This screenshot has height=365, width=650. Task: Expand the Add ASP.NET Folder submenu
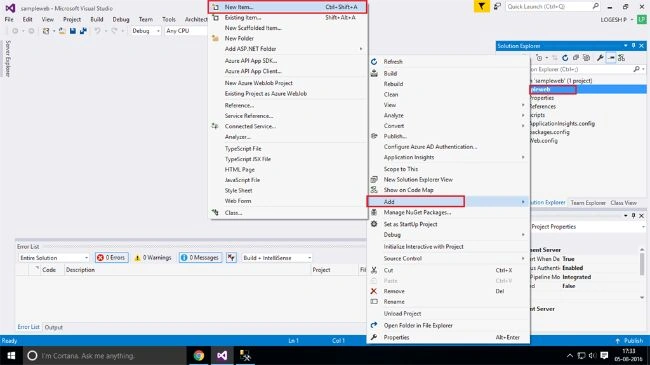[x=288, y=49]
